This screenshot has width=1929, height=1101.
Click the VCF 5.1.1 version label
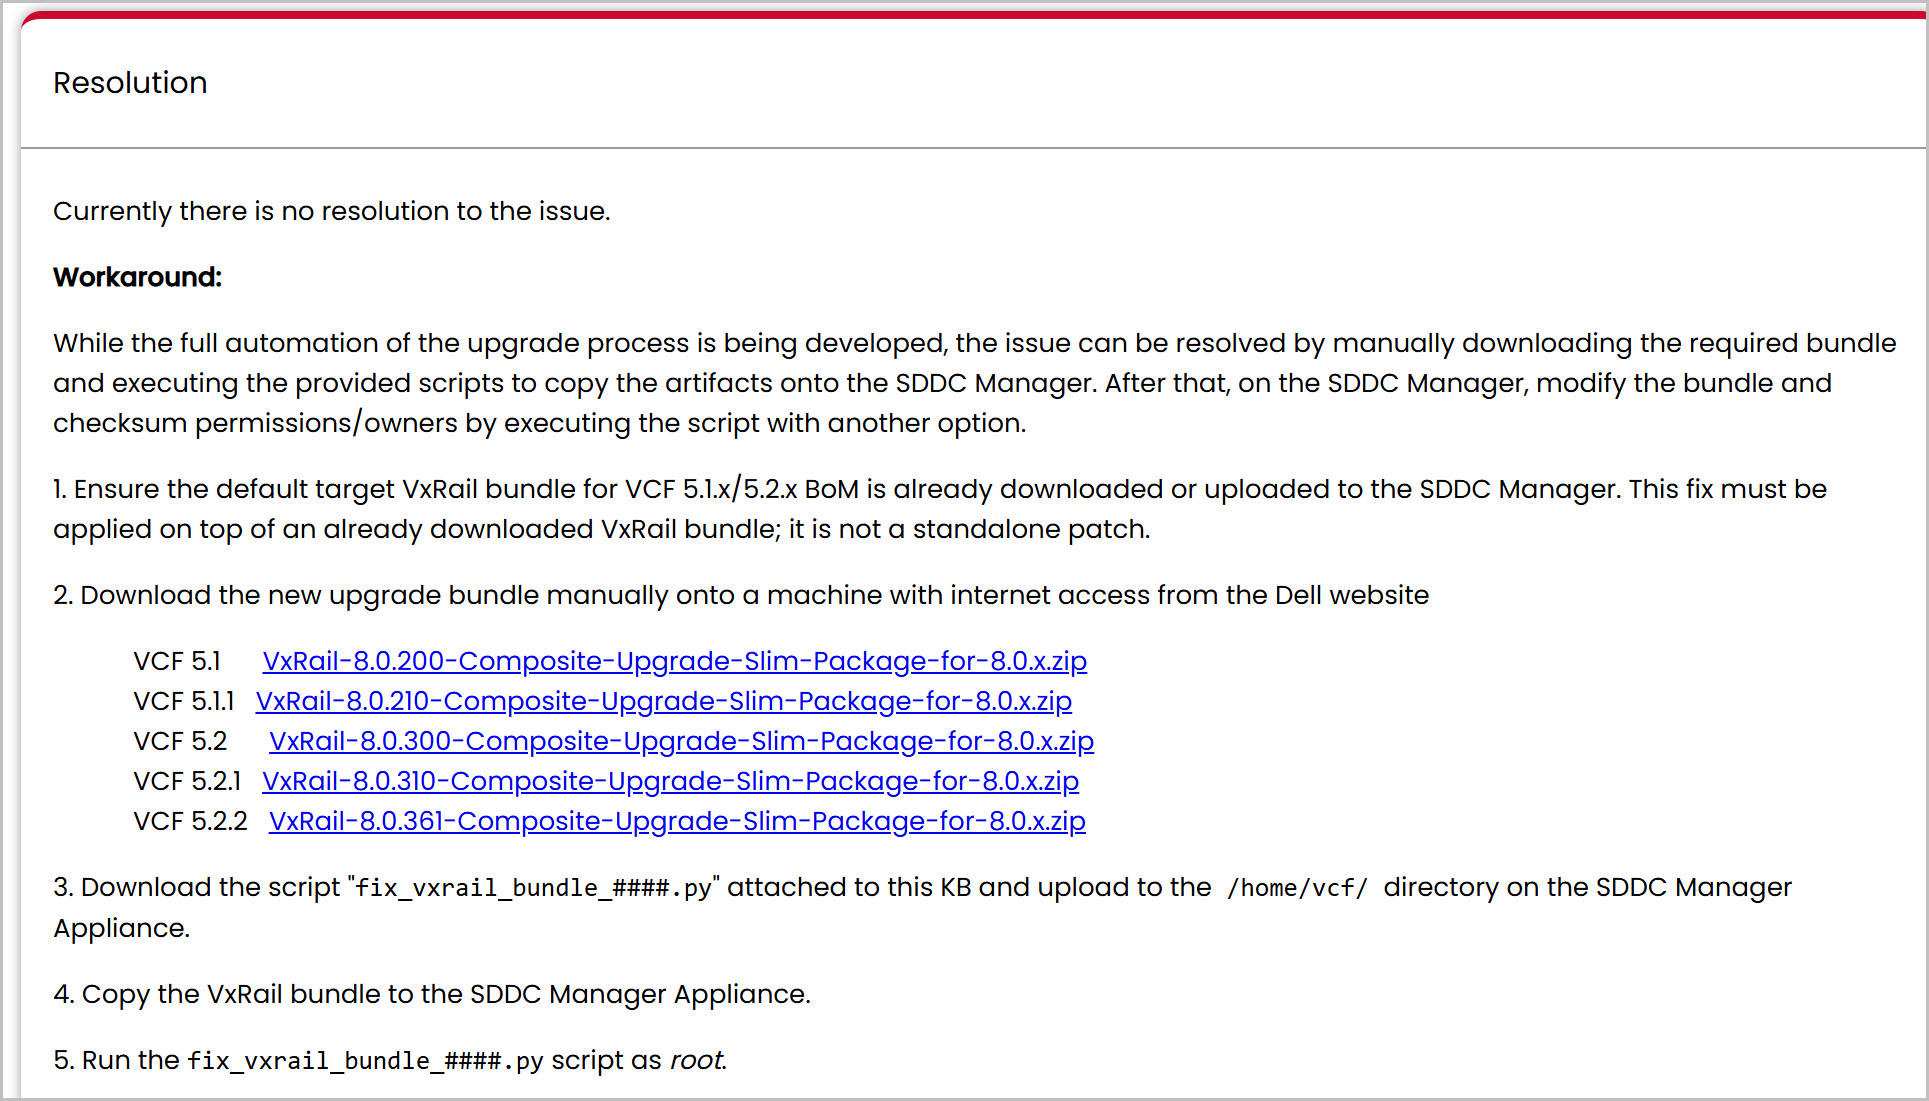click(x=183, y=701)
